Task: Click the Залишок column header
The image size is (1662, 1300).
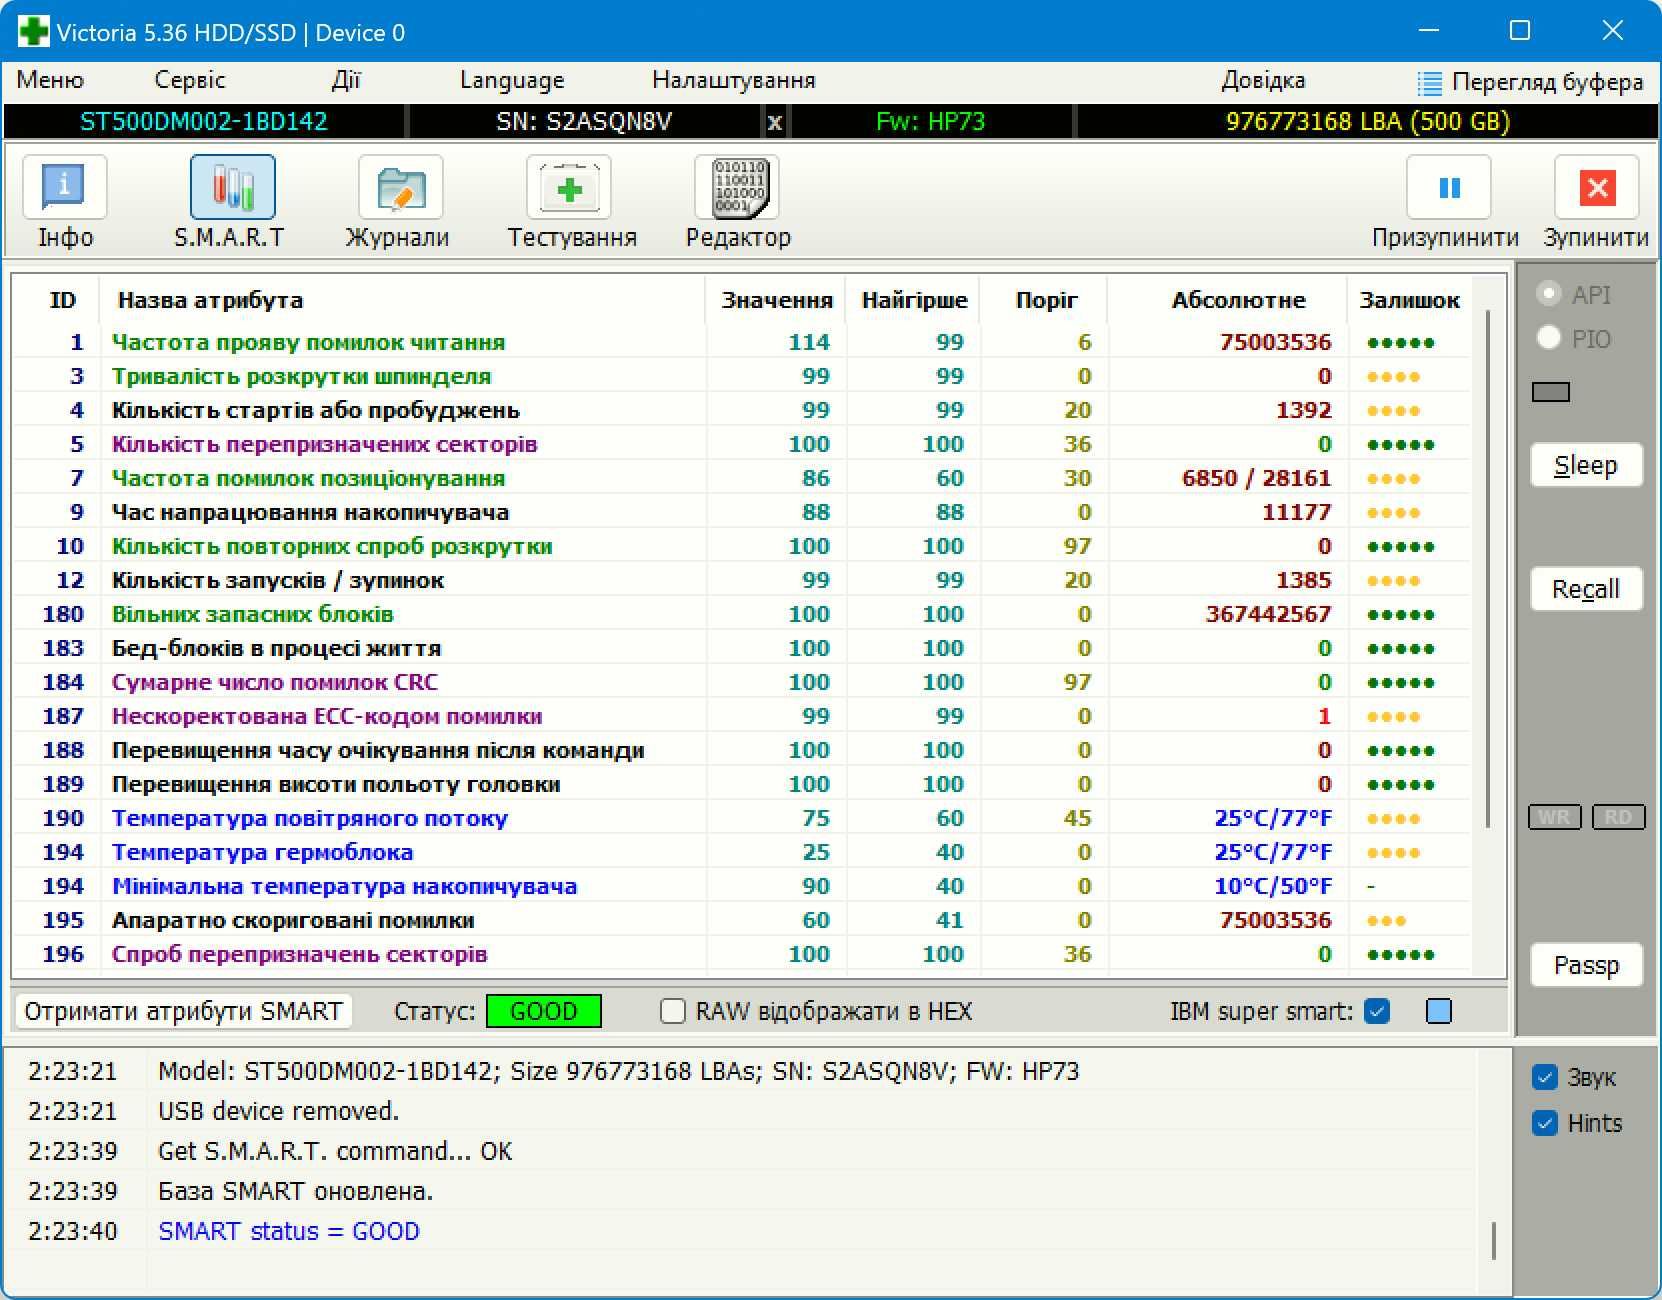Action: (1409, 300)
